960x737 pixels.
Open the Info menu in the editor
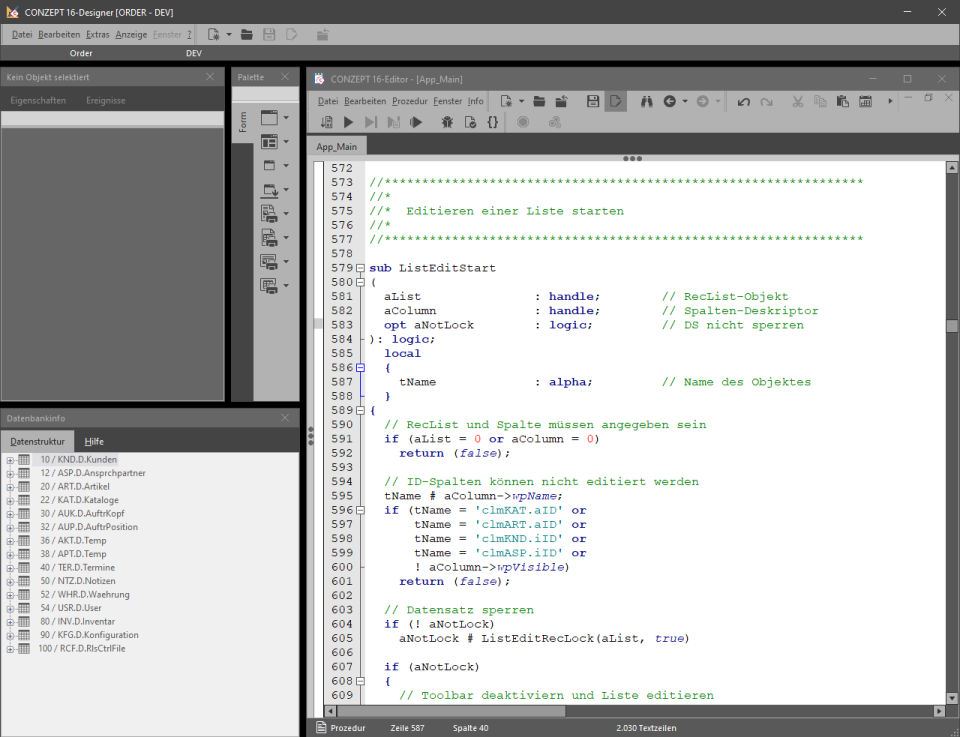pyautogui.click(x=476, y=101)
